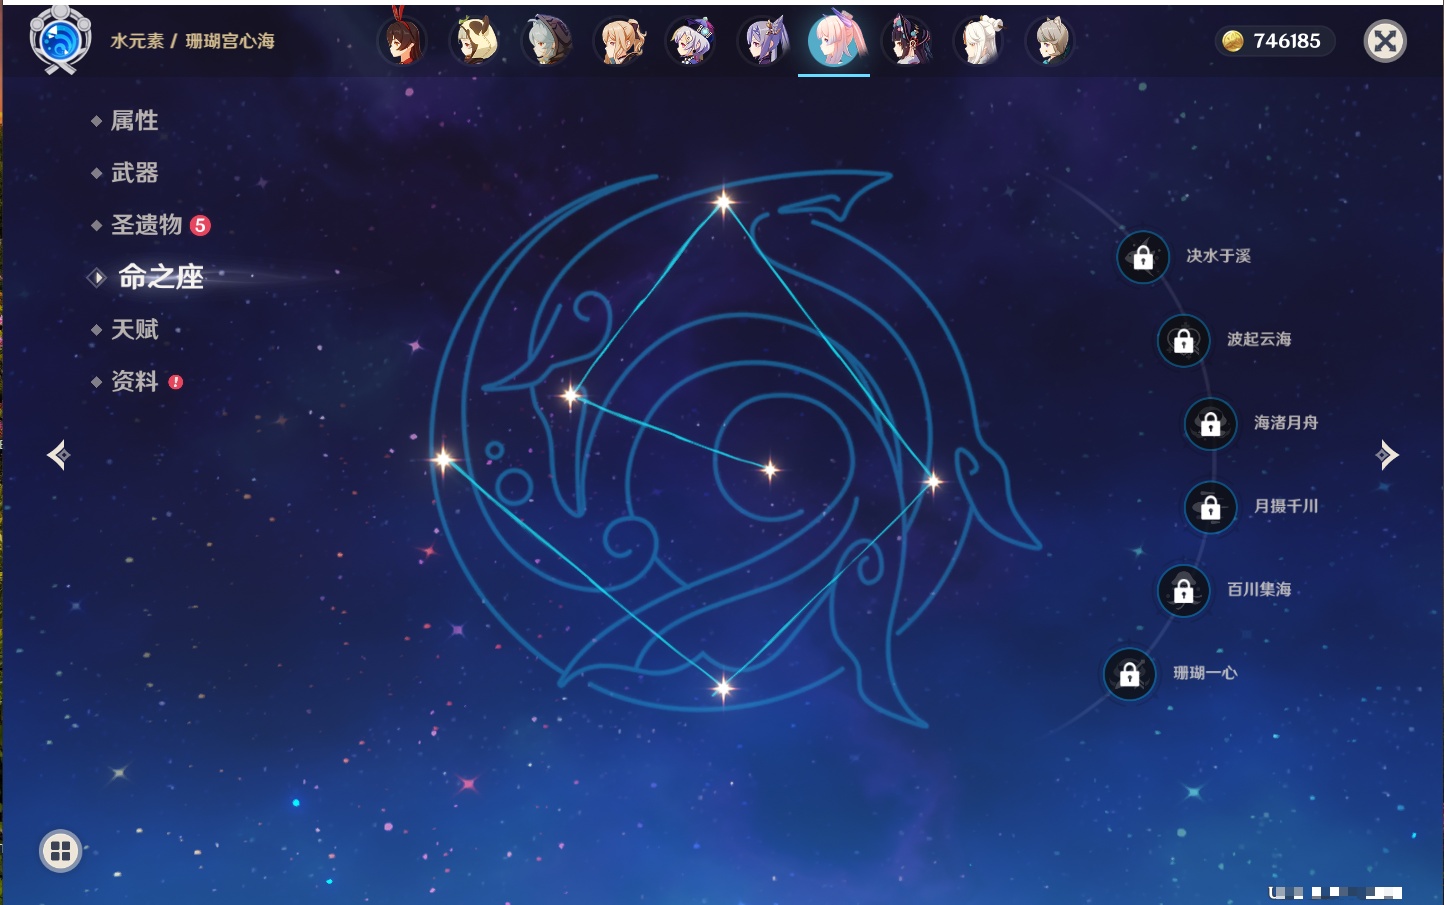Select the purple-hat Qiqi character portrait

click(x=691, y=41)
